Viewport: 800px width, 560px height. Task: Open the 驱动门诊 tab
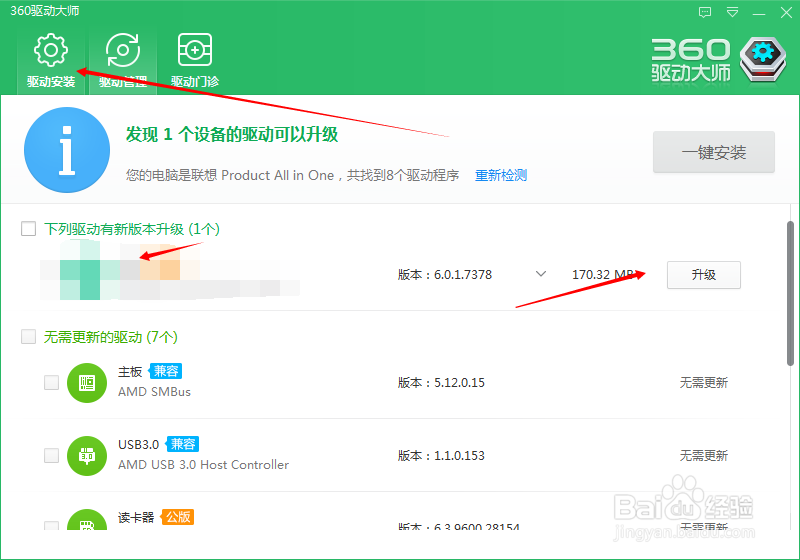coord(194,60)
